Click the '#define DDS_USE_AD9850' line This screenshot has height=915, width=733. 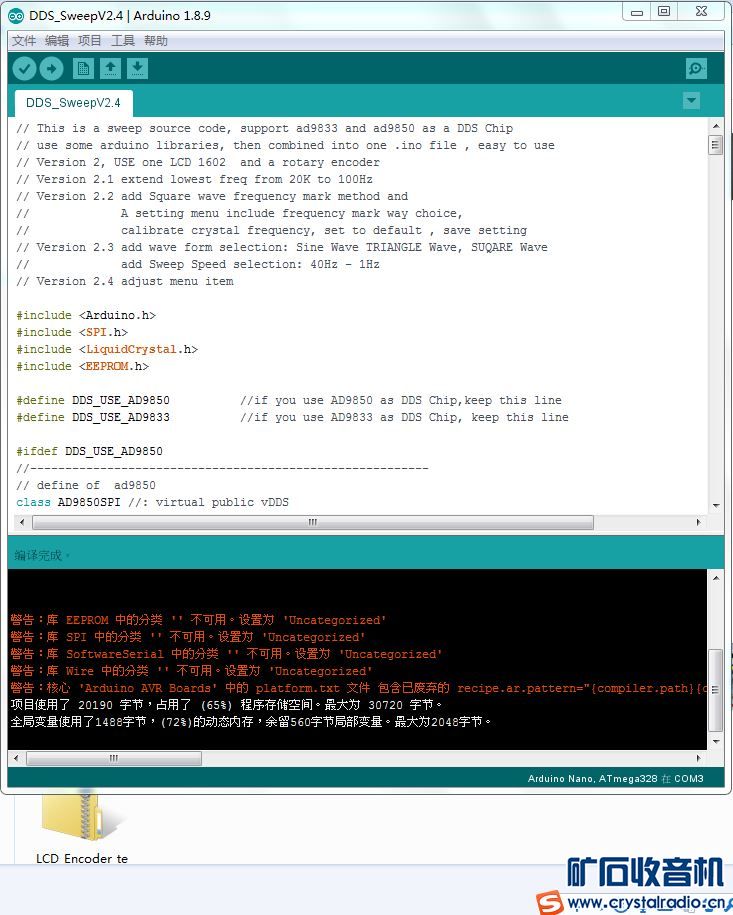coord(289,400)
